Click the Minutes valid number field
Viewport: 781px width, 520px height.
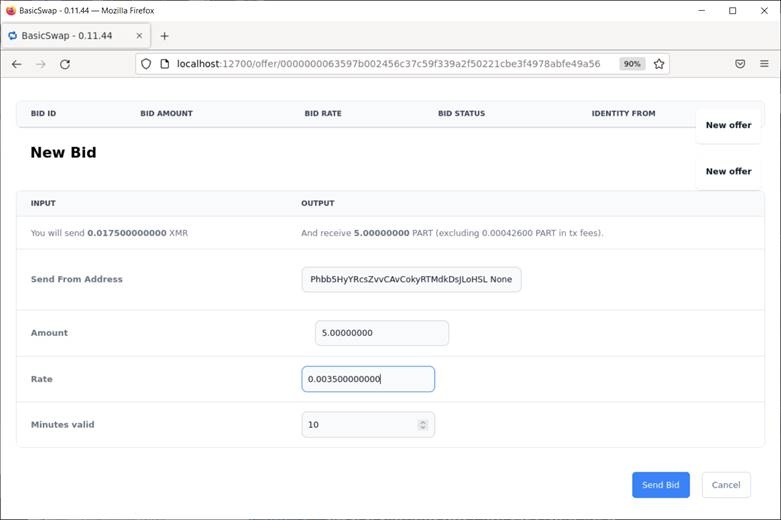(x=368, y=425)
